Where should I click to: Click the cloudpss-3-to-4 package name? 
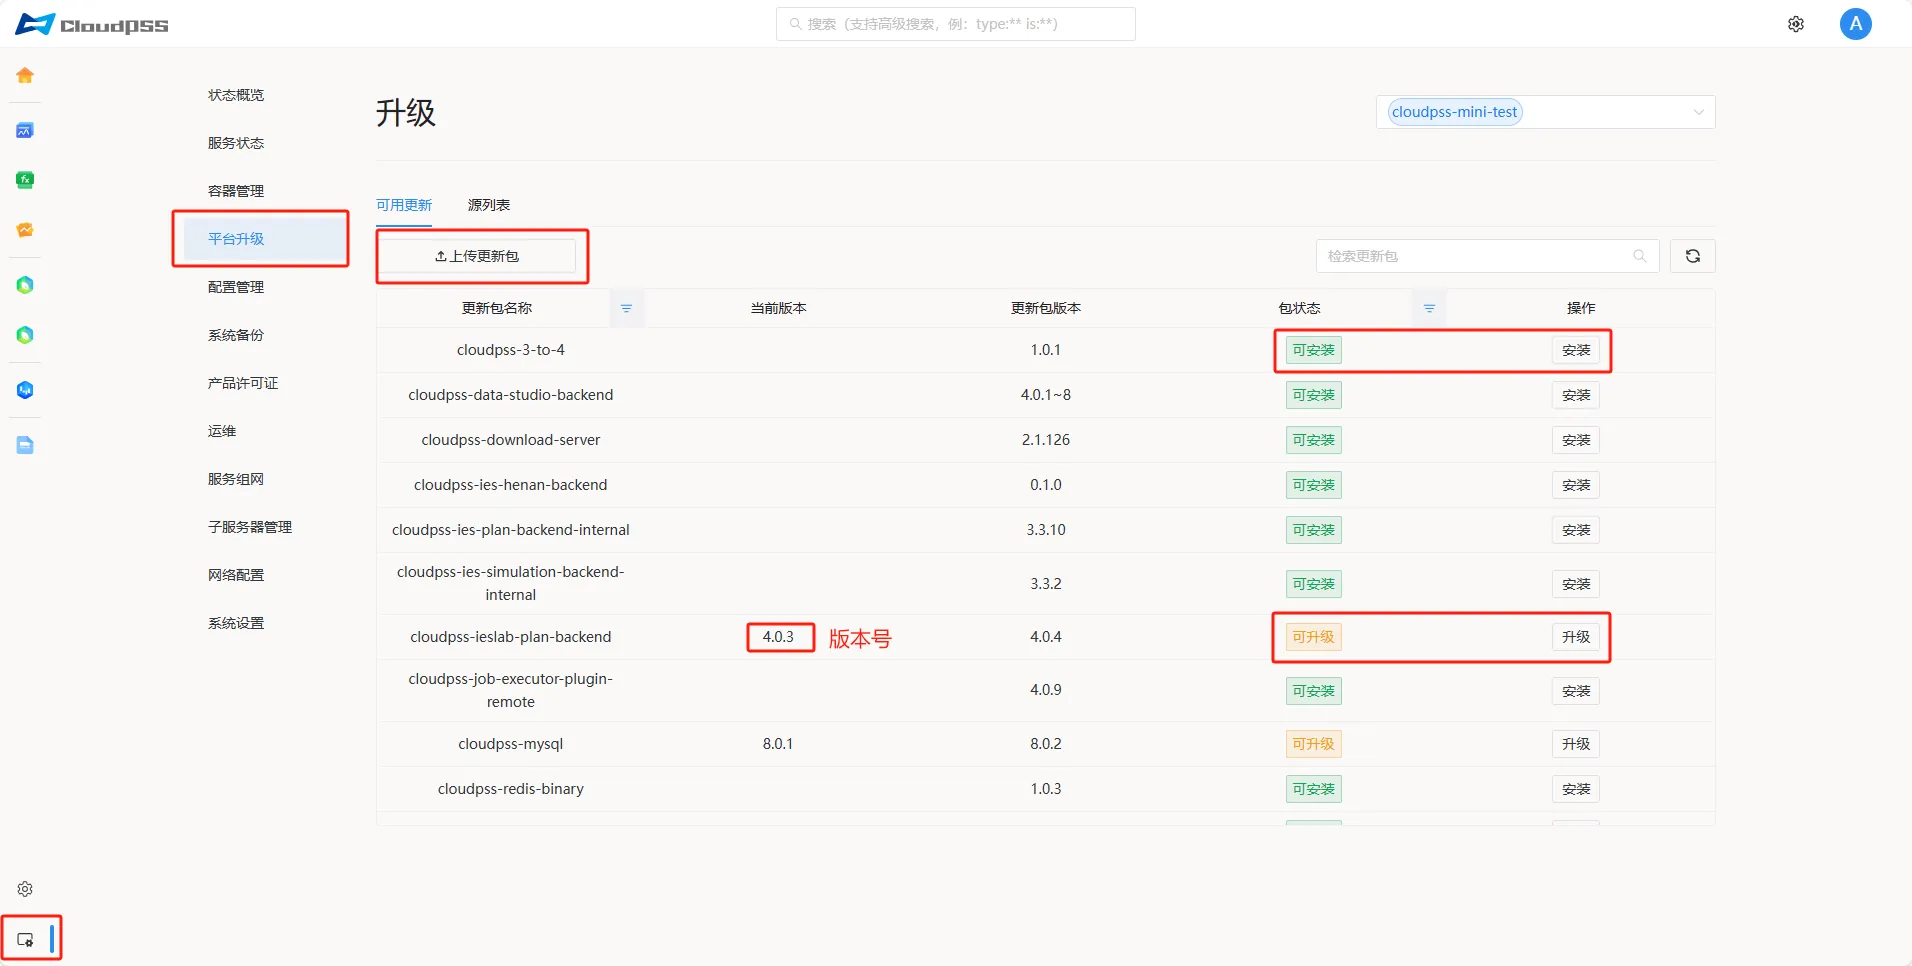[511, 350]
